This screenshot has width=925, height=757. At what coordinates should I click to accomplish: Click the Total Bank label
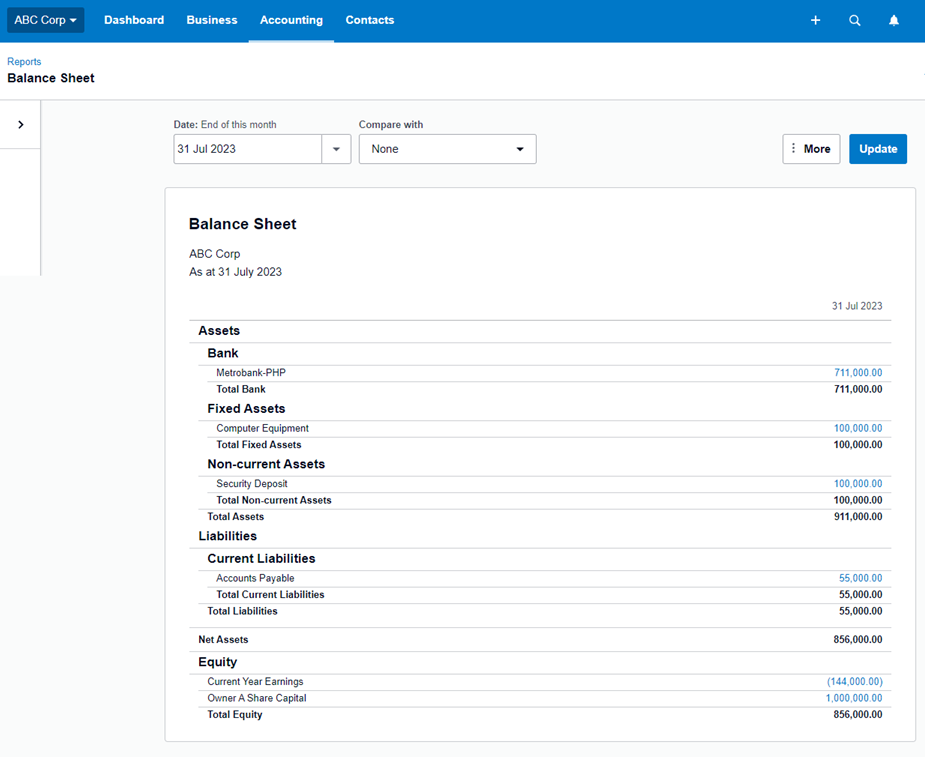[241, 389]
